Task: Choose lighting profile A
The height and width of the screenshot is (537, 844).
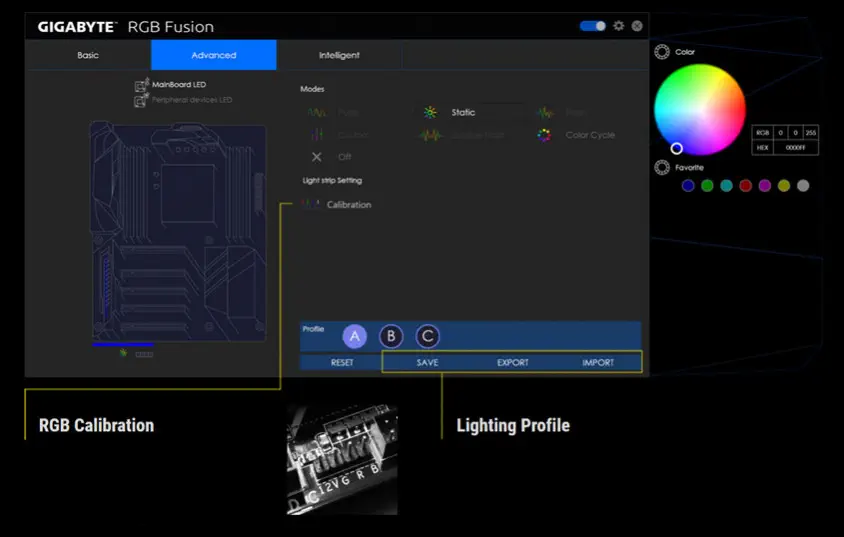Action: 355,336
